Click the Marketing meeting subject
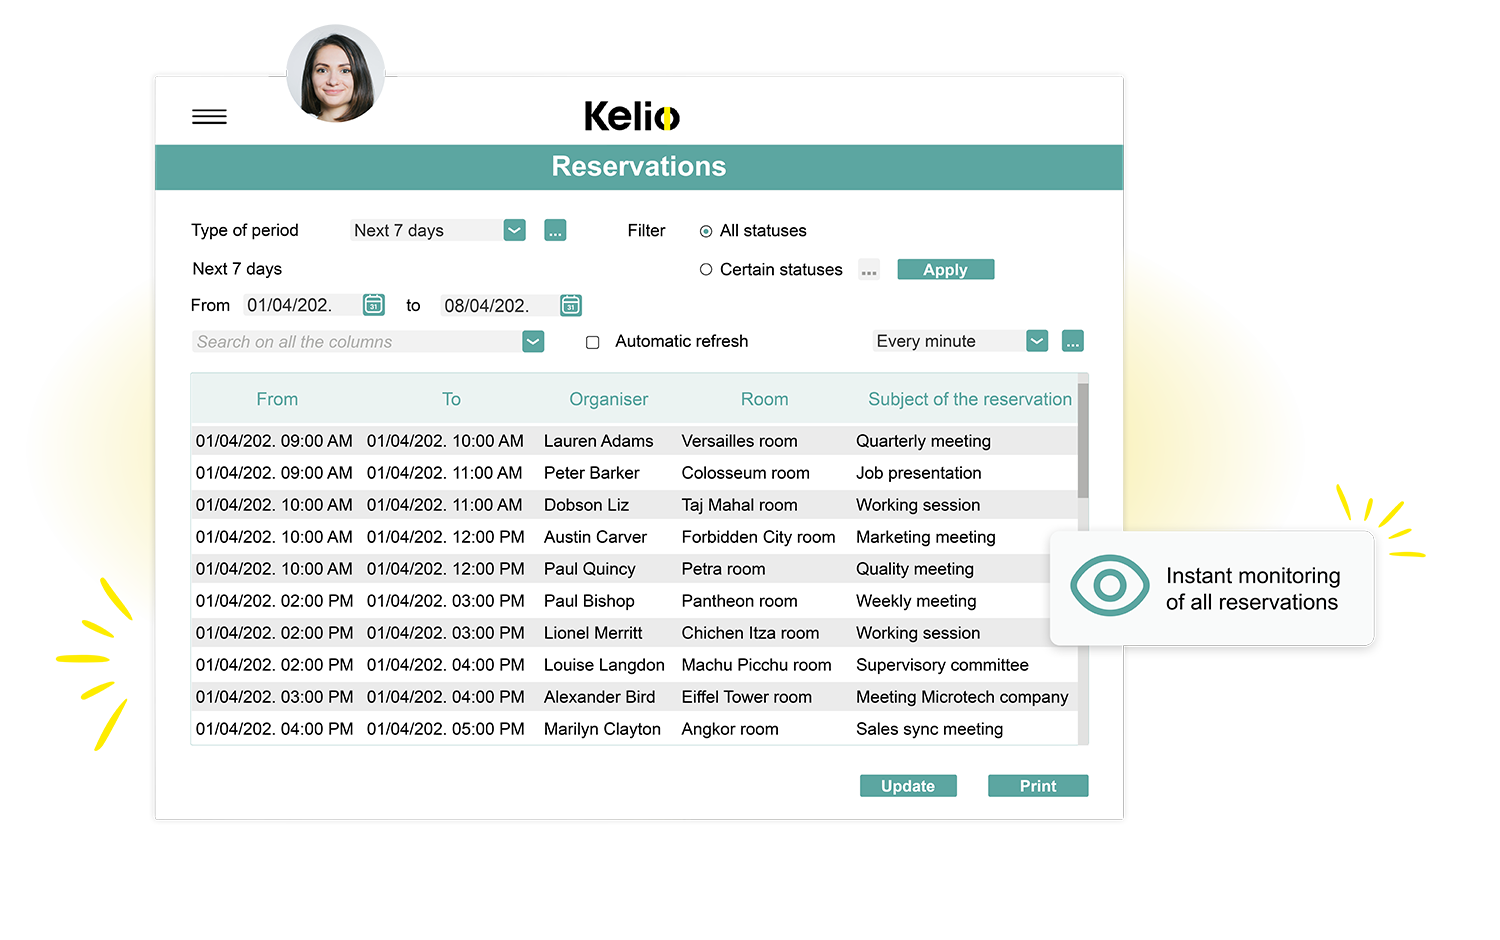Screen dimensions: 1500x940 click(x=925, y=537)
